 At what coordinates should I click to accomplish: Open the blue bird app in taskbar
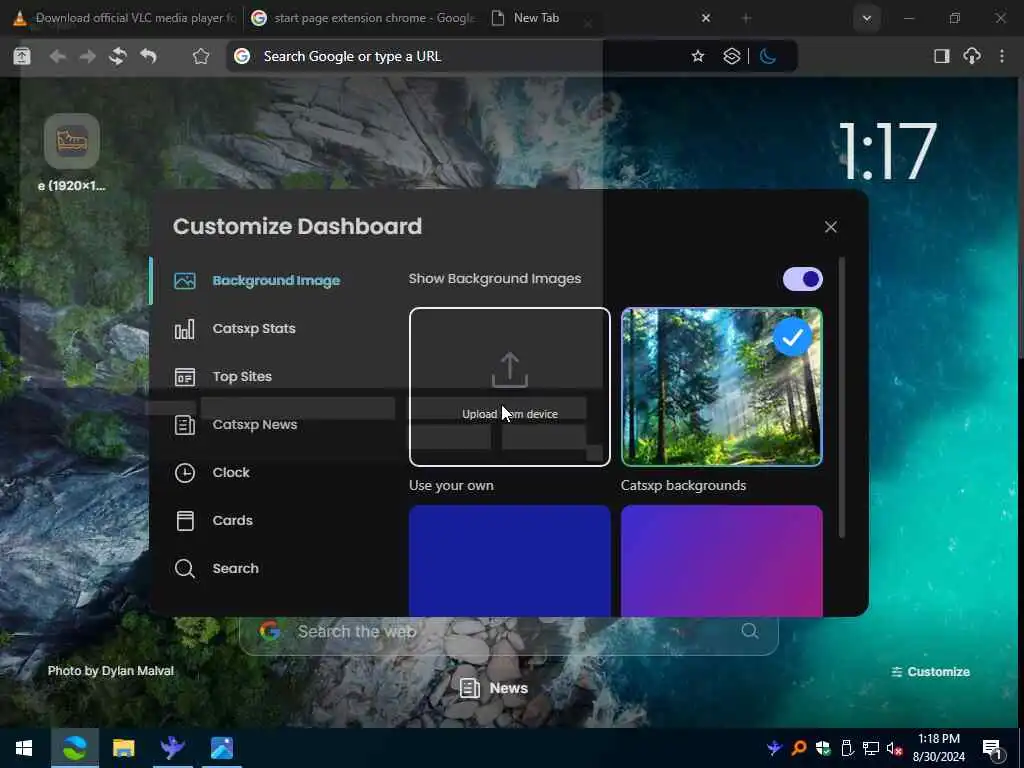pyautogui.click(x=172, y=748)
